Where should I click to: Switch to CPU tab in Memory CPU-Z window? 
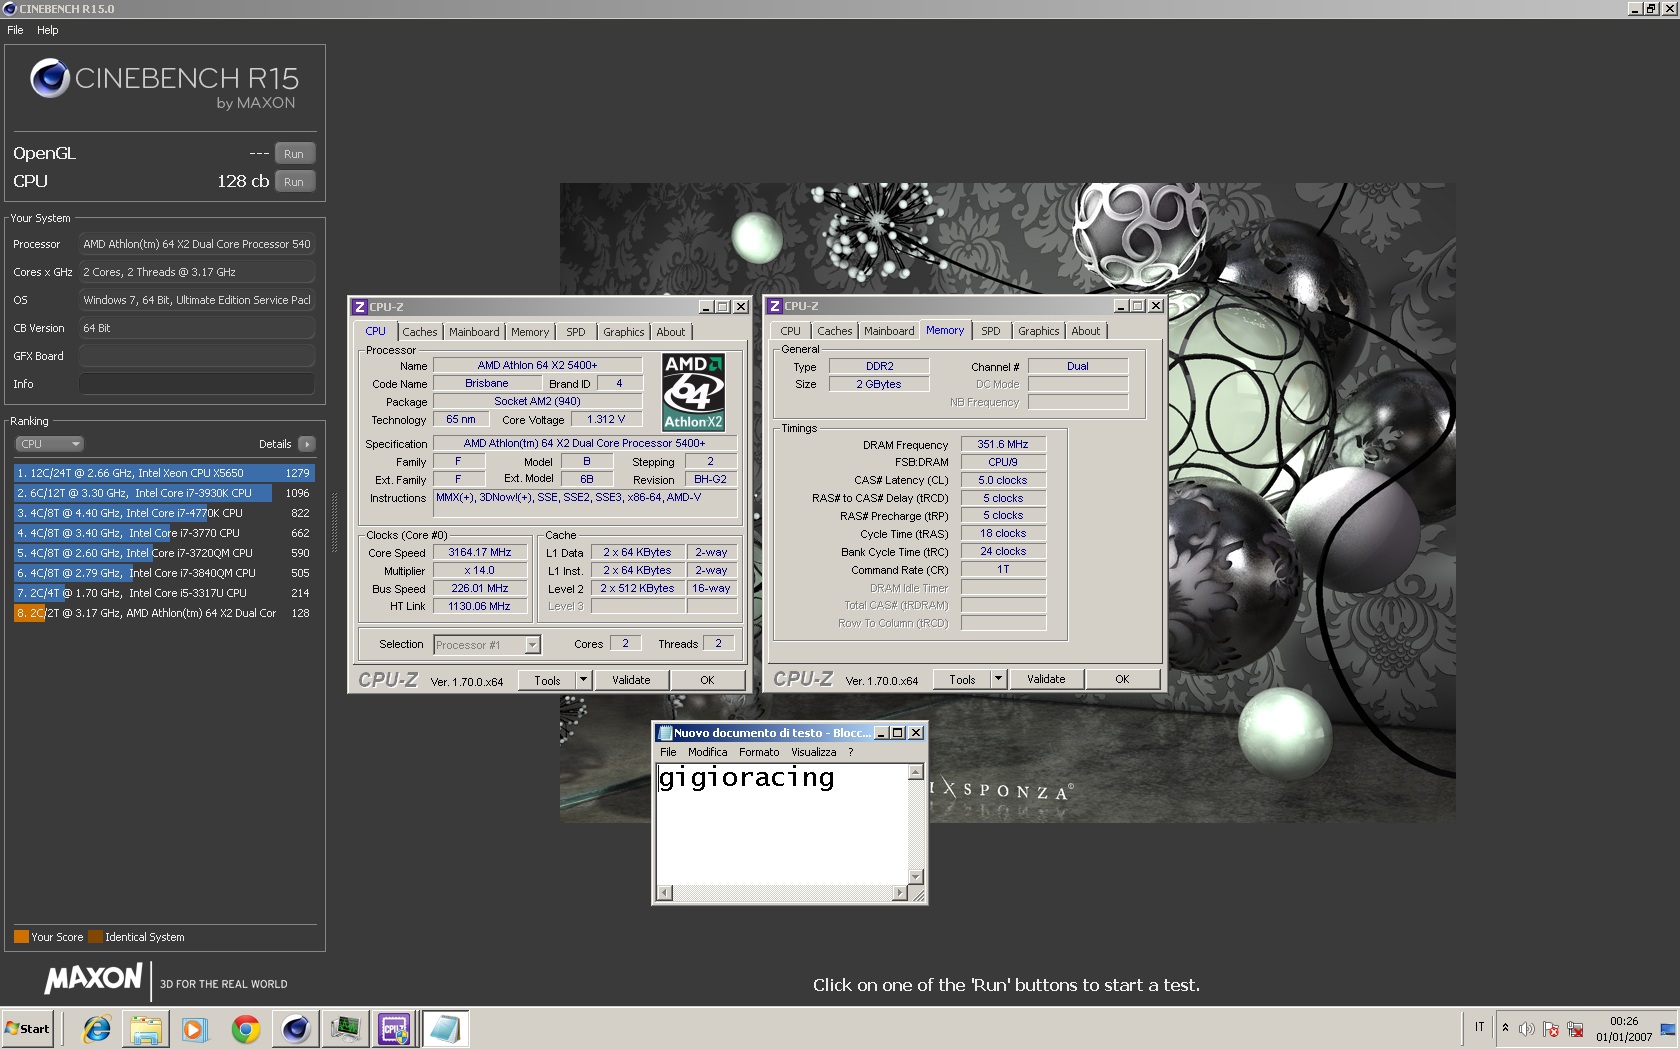click(x=790, y=331)
